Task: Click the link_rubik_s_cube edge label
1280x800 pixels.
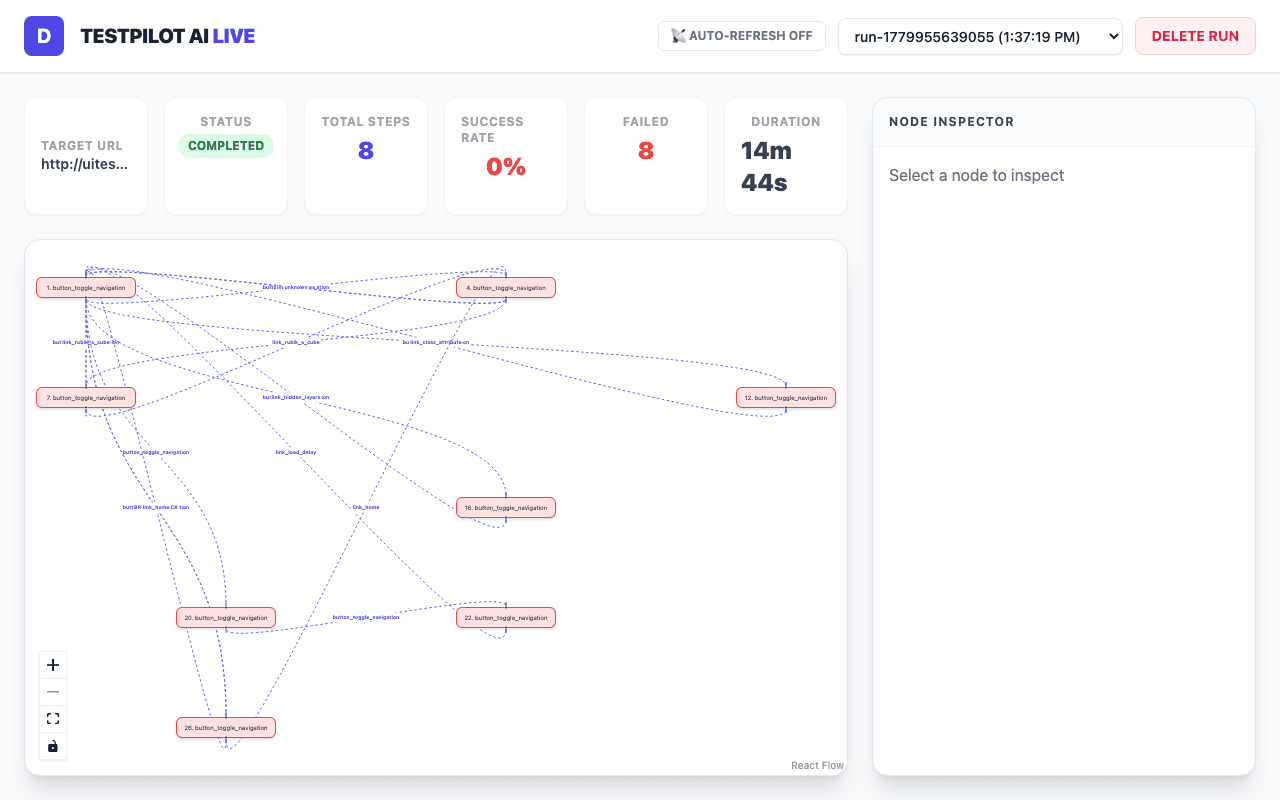Action: (296, 342)
